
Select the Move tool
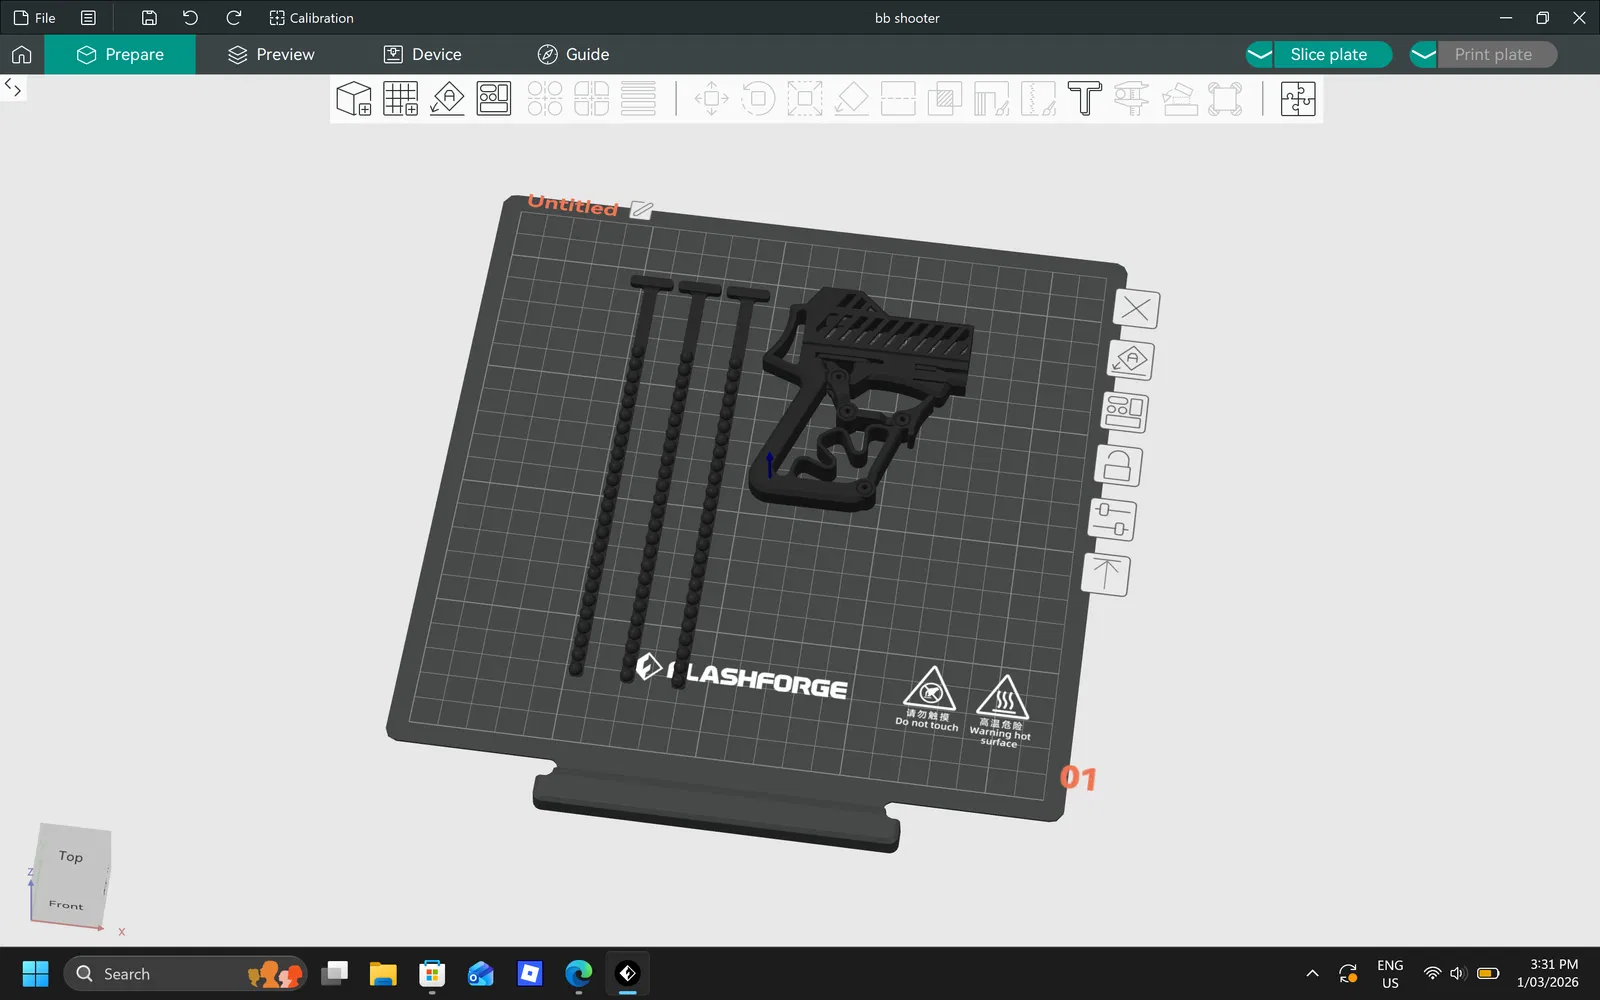coord(711,98)
